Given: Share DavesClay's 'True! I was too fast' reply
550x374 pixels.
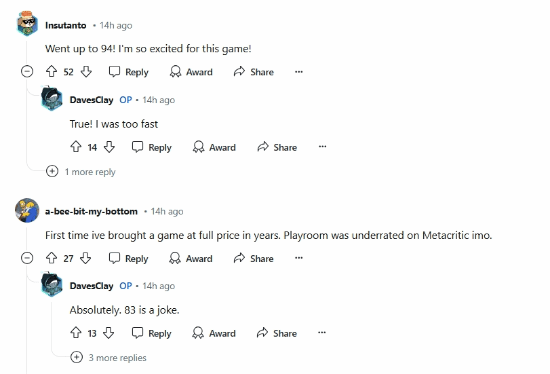Looking at the screenshot, I should pyautogui.click(x=277, y=147).
